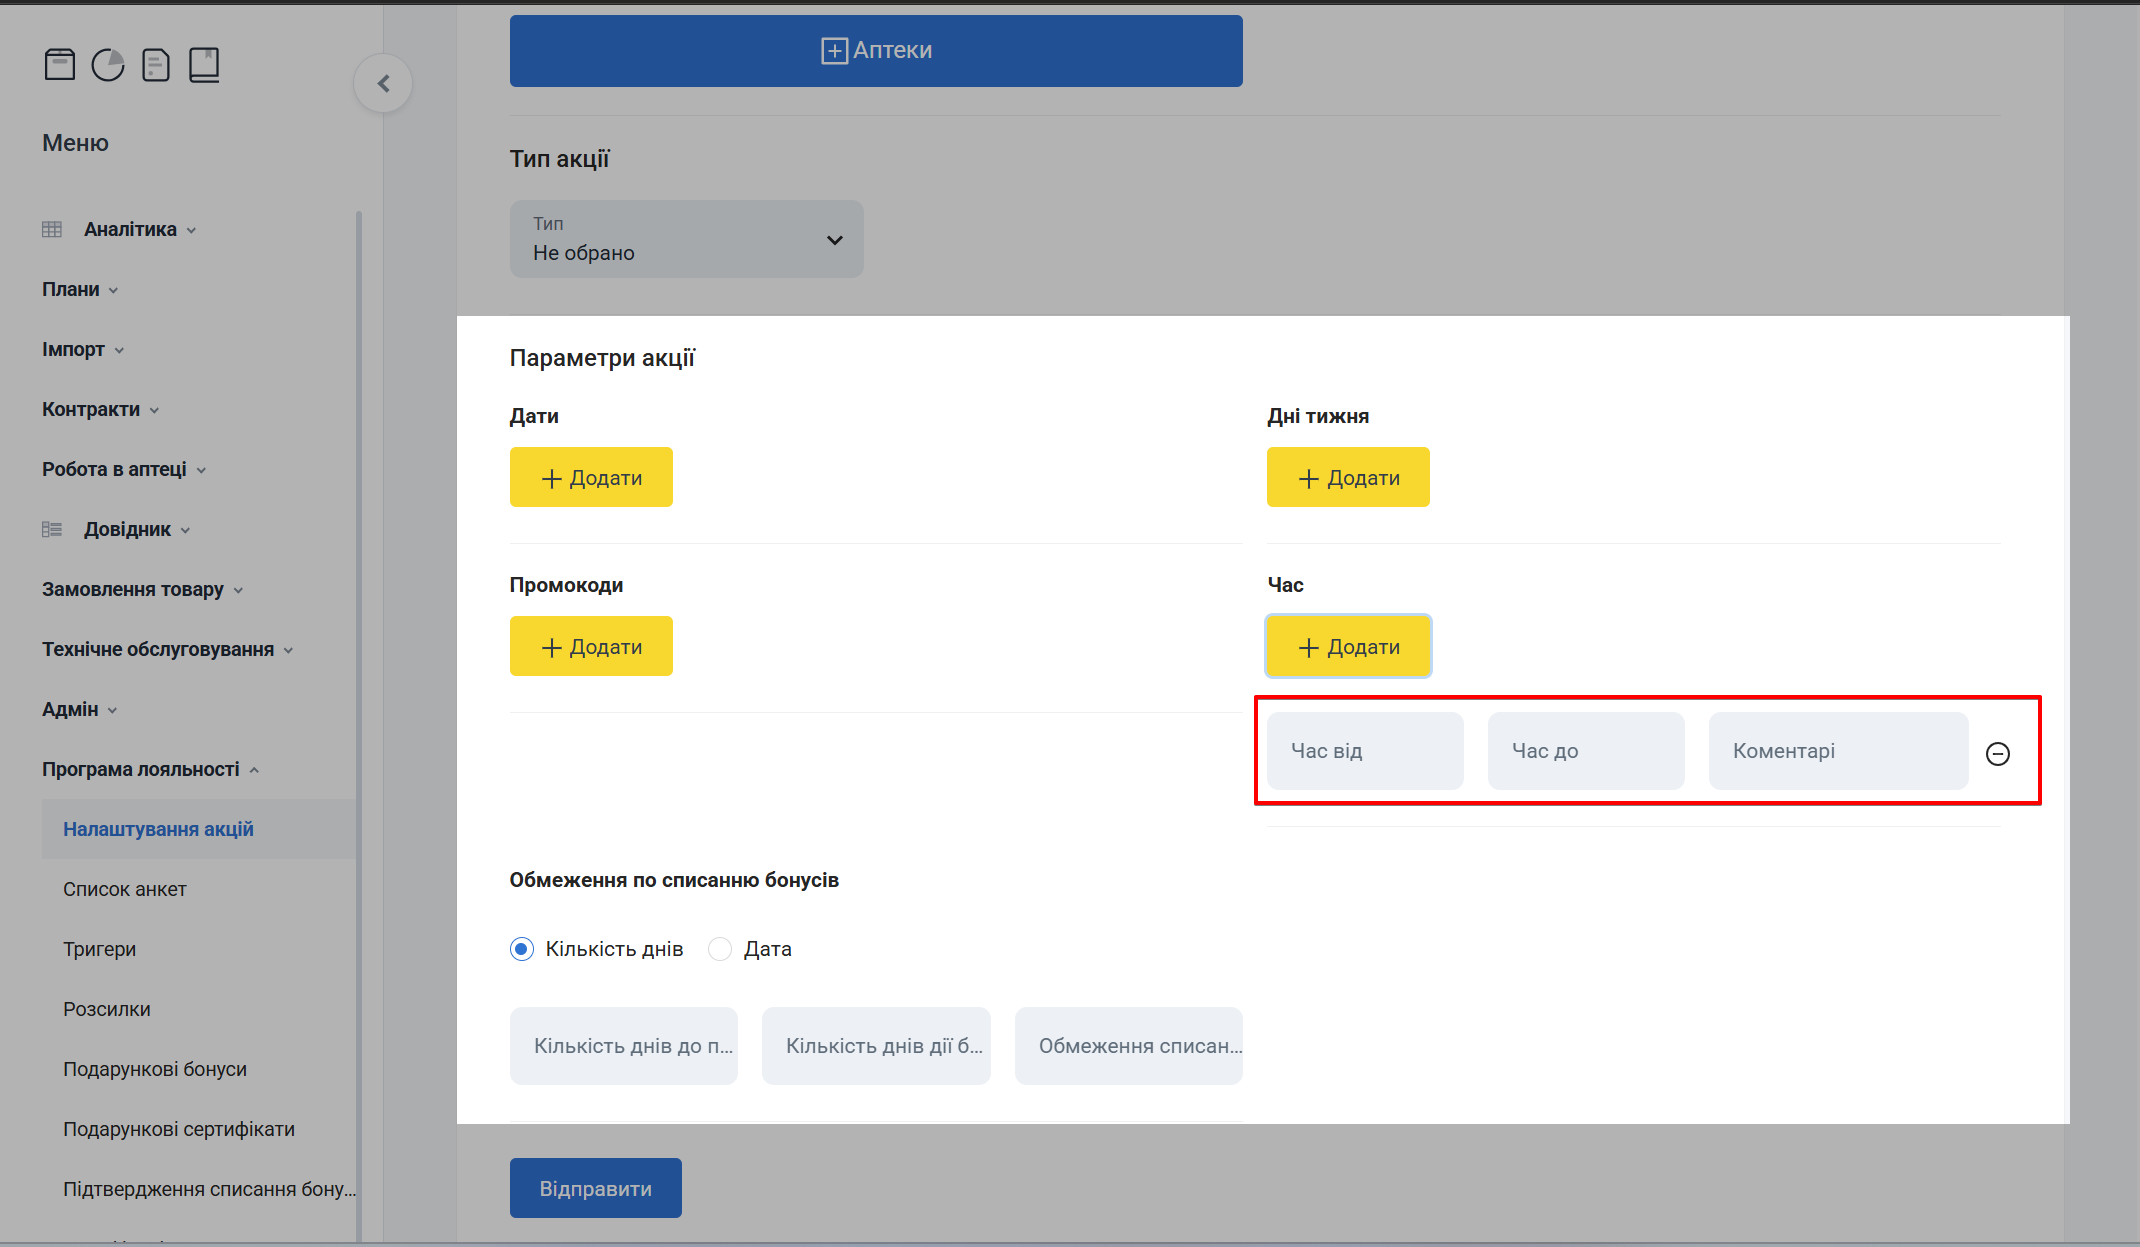Select the Кількість днів radio button
Screen dimensions: 2140x1247
[521, 948]
